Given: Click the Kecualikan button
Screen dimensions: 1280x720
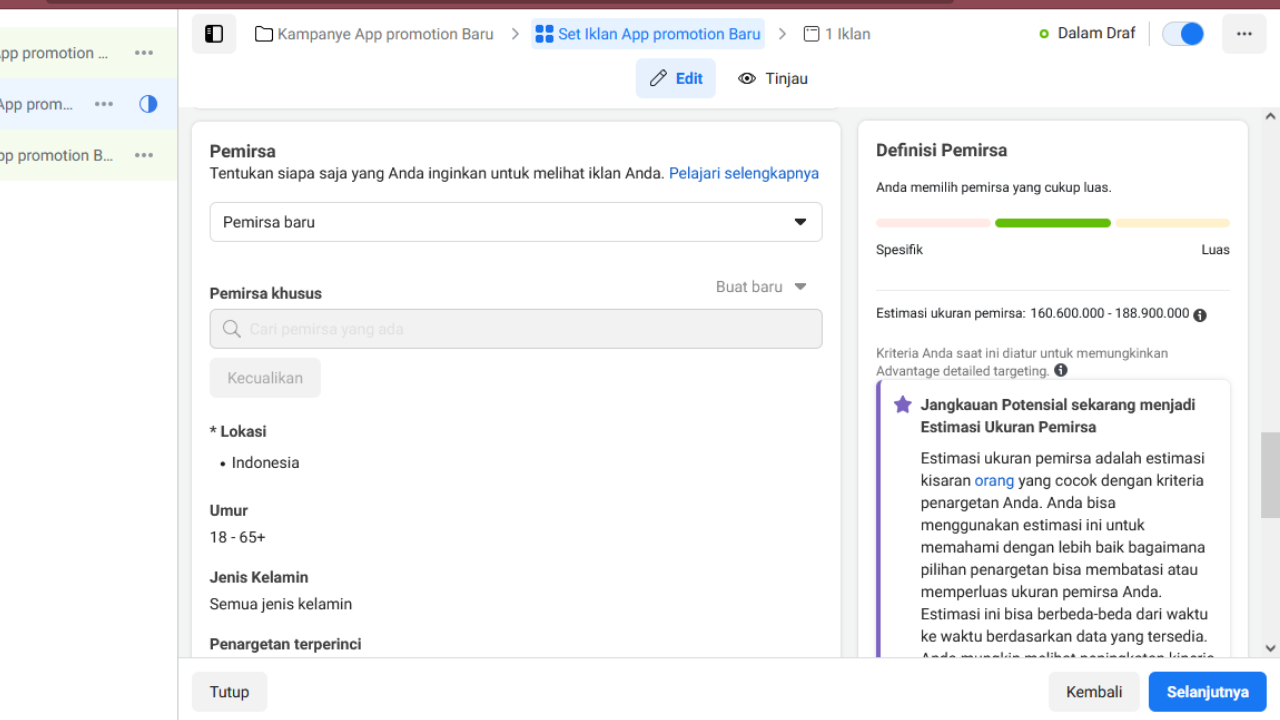Looking at the screenshot, I should click(x=265, y=378).
